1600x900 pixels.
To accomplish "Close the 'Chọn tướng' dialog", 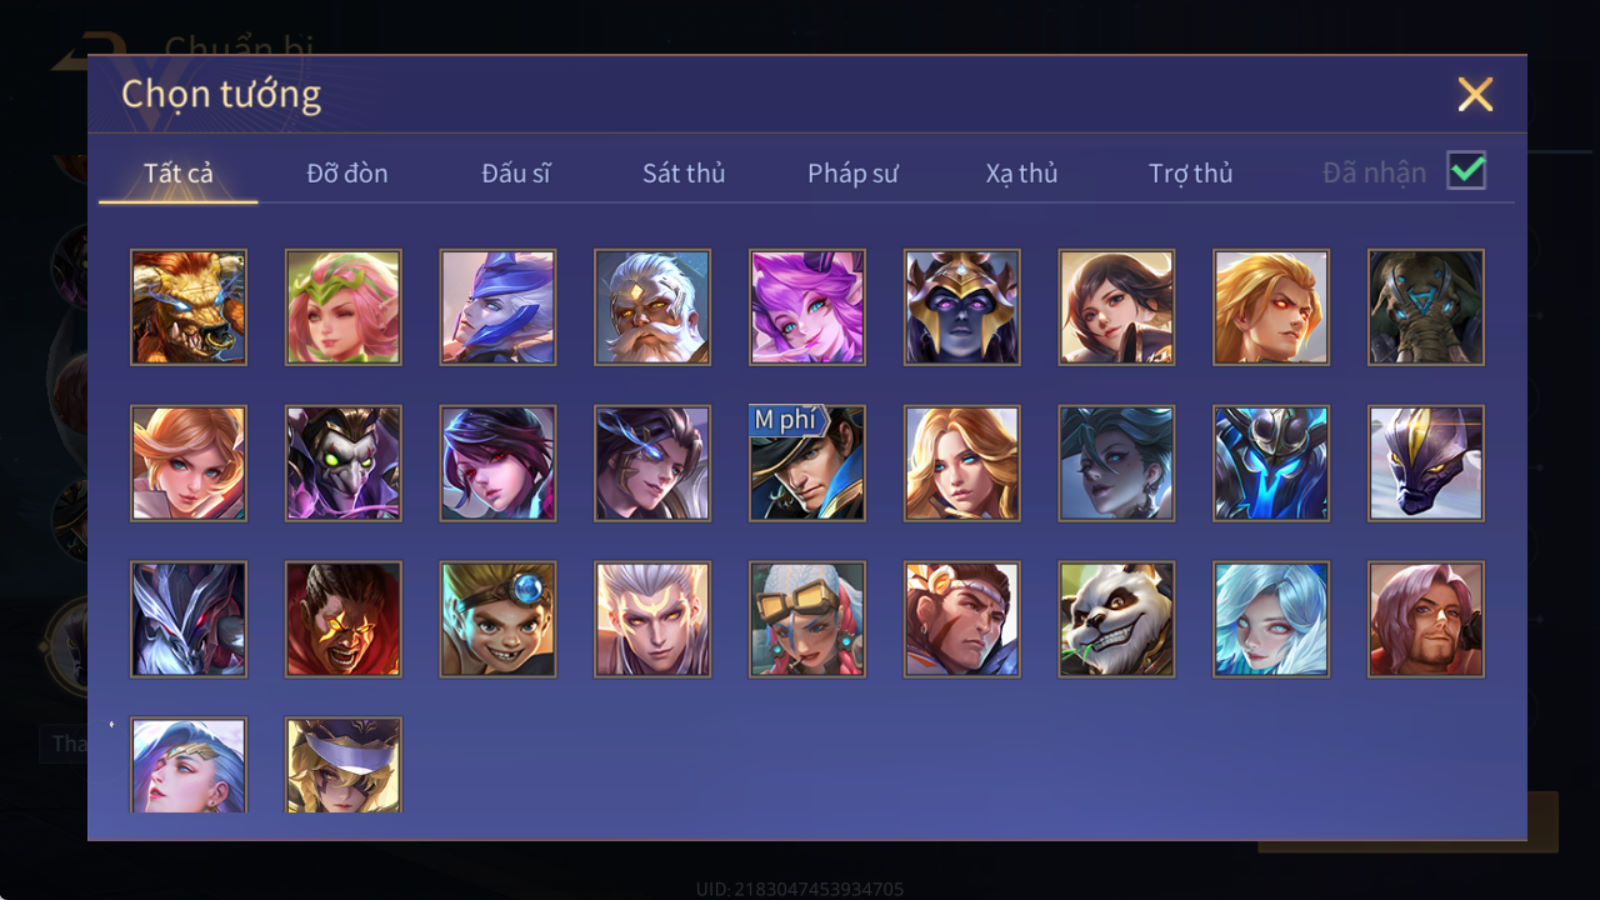I will [x=1475, y=95].
